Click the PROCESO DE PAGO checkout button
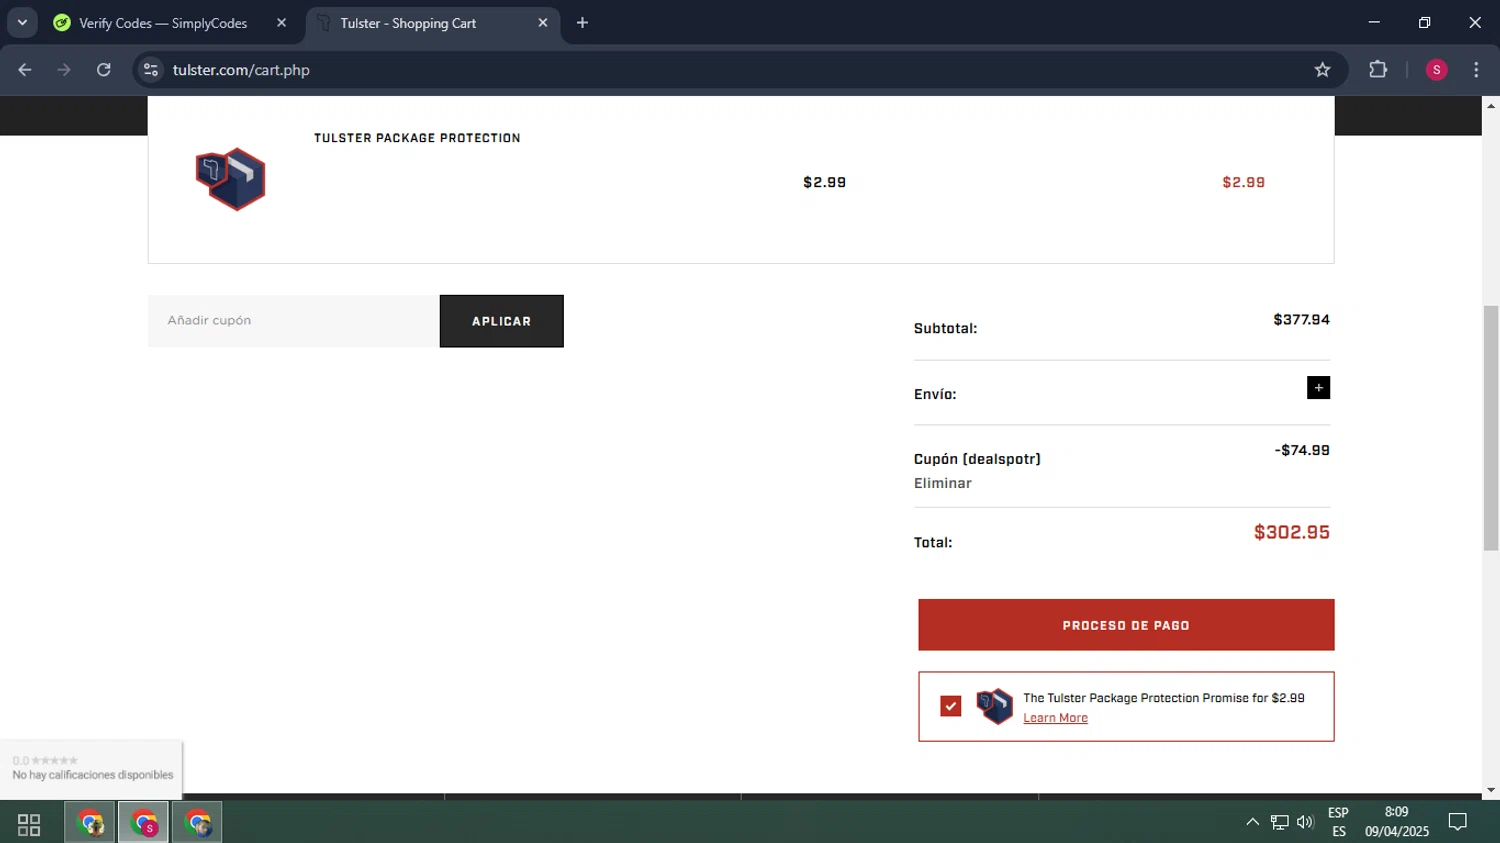This screenshot has height=843, width=1500. [1126, 625]
